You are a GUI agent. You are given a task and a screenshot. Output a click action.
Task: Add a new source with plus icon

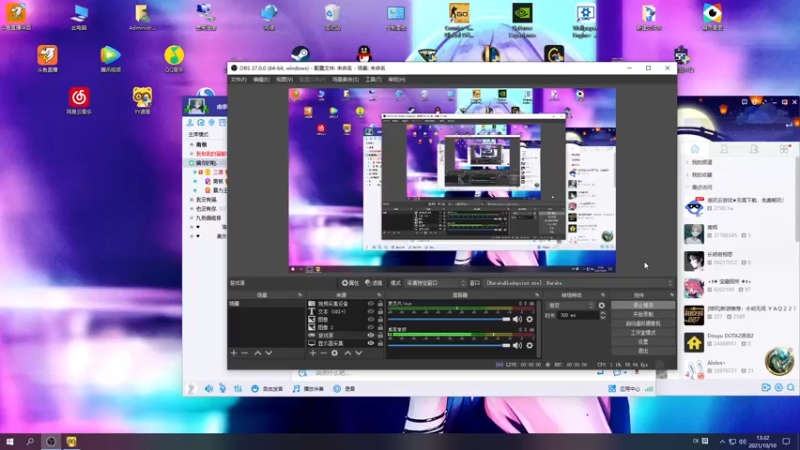313,353
